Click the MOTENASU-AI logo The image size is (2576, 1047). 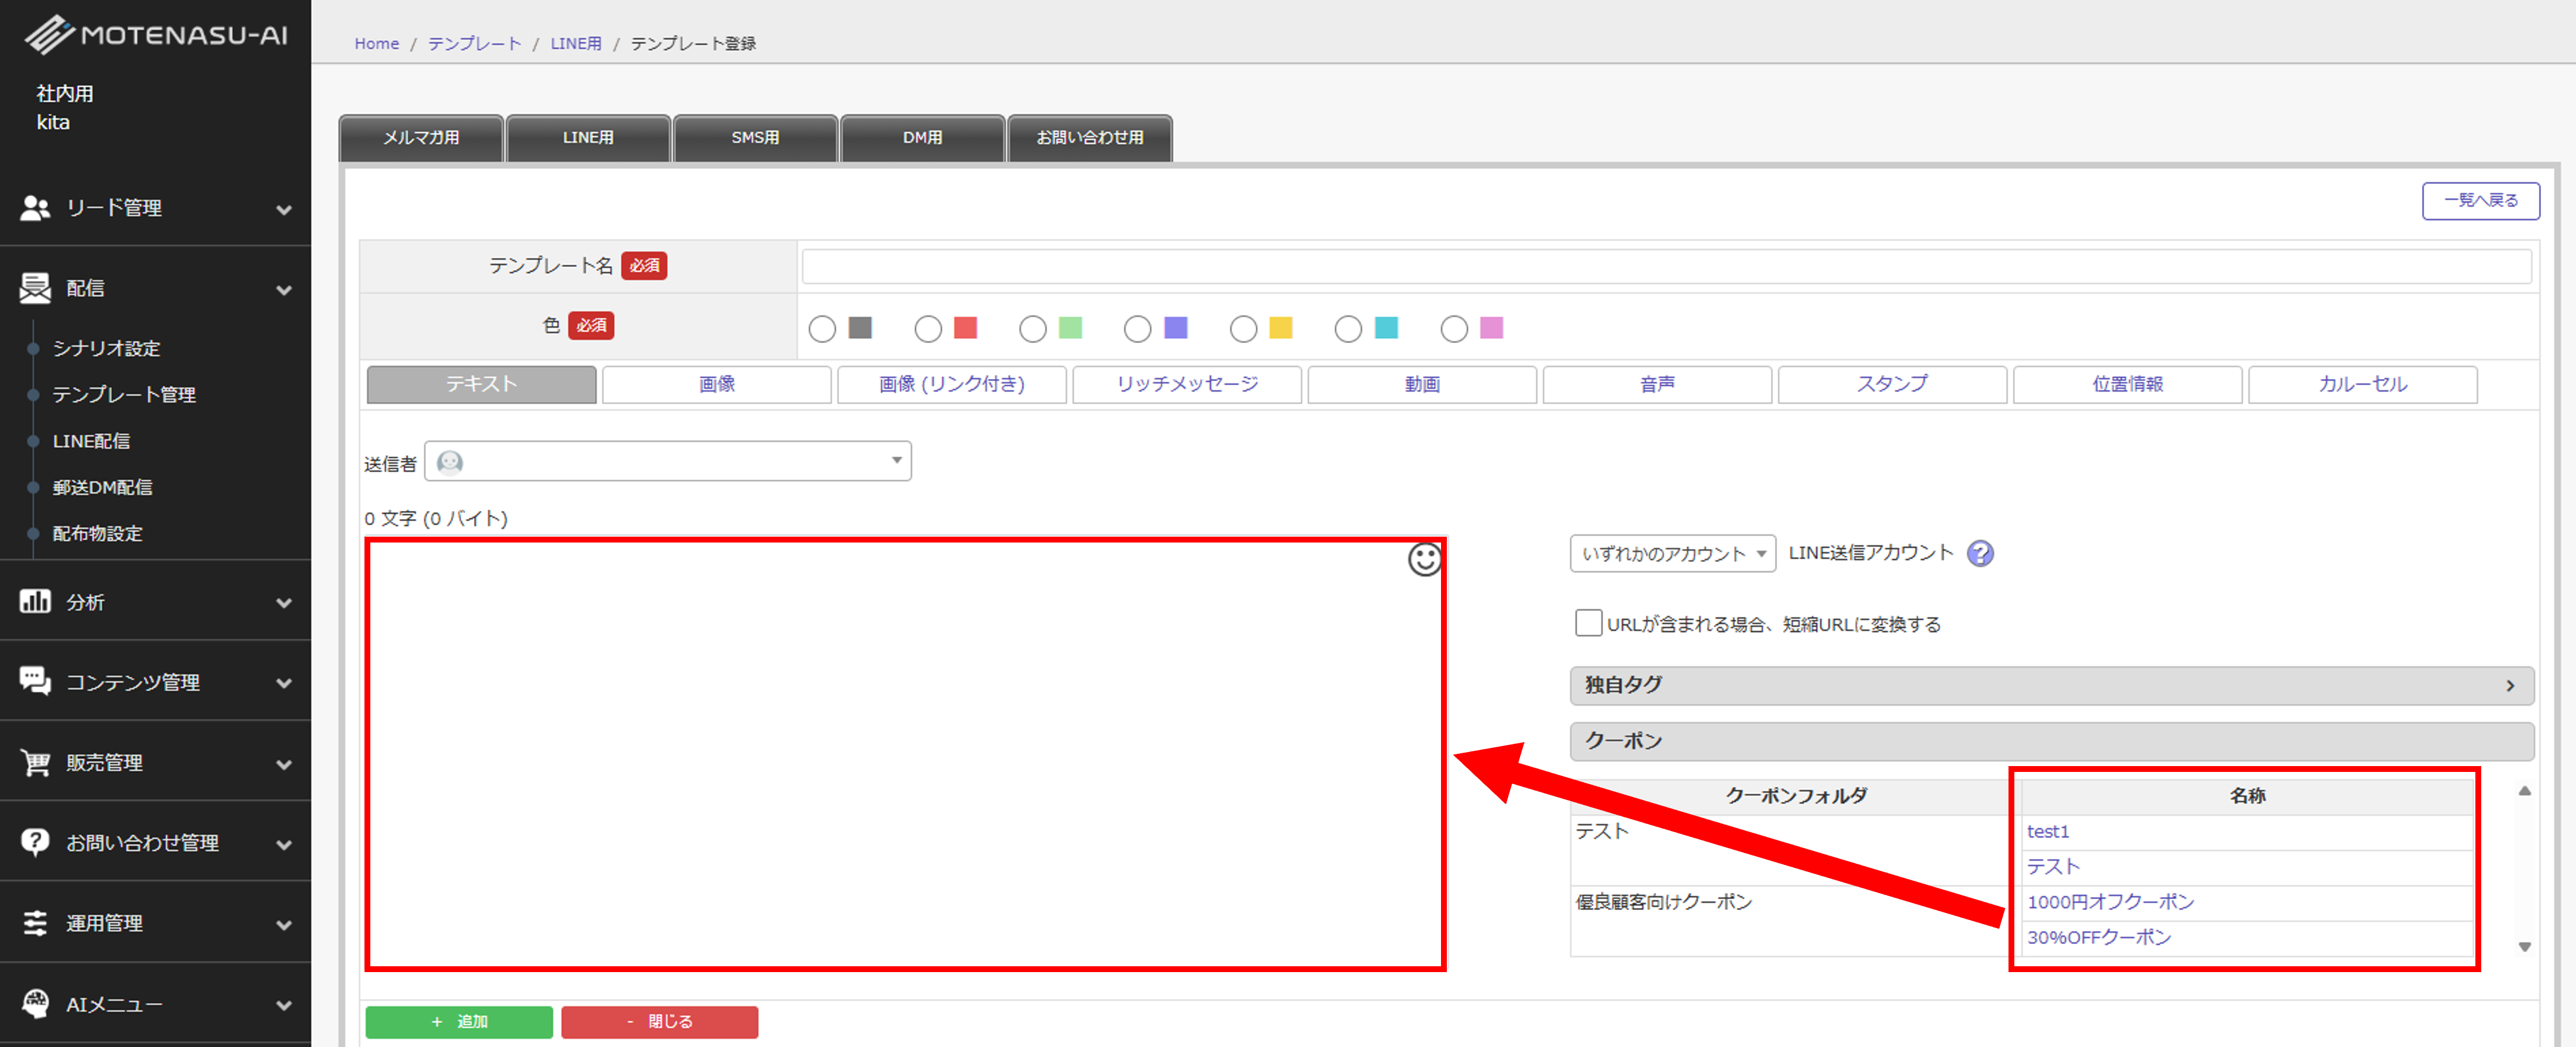click(156, 35)
